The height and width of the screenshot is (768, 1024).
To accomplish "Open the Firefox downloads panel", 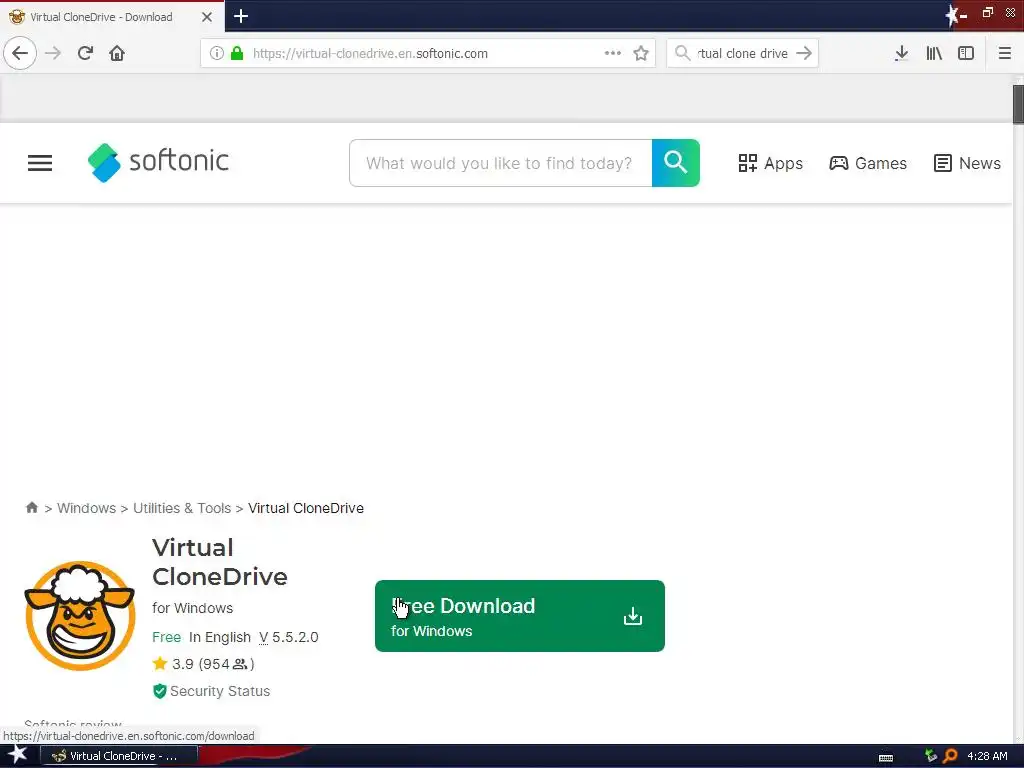I will click(901, 53).
